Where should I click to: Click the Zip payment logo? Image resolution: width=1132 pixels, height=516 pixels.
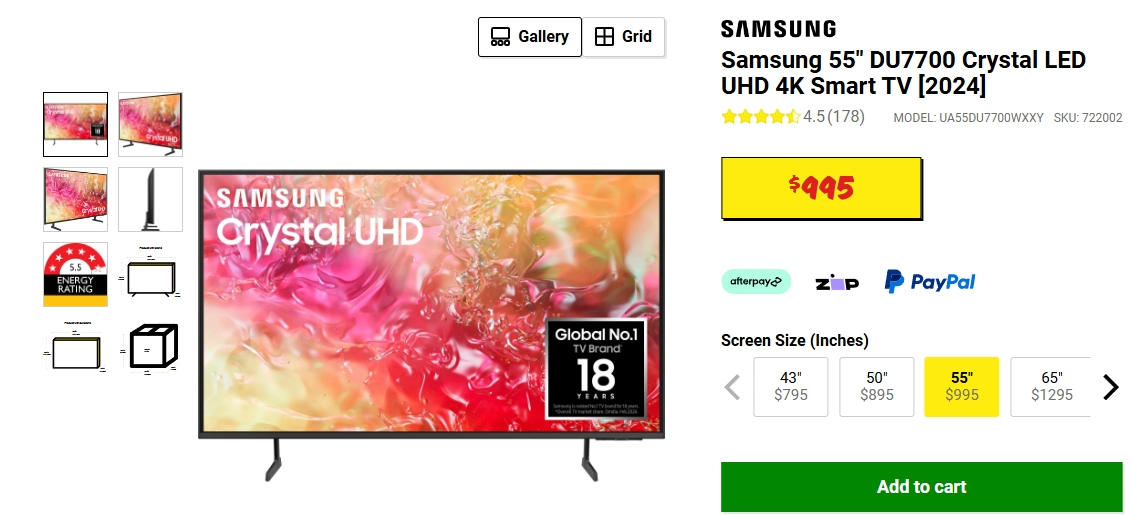pos(837,283)
